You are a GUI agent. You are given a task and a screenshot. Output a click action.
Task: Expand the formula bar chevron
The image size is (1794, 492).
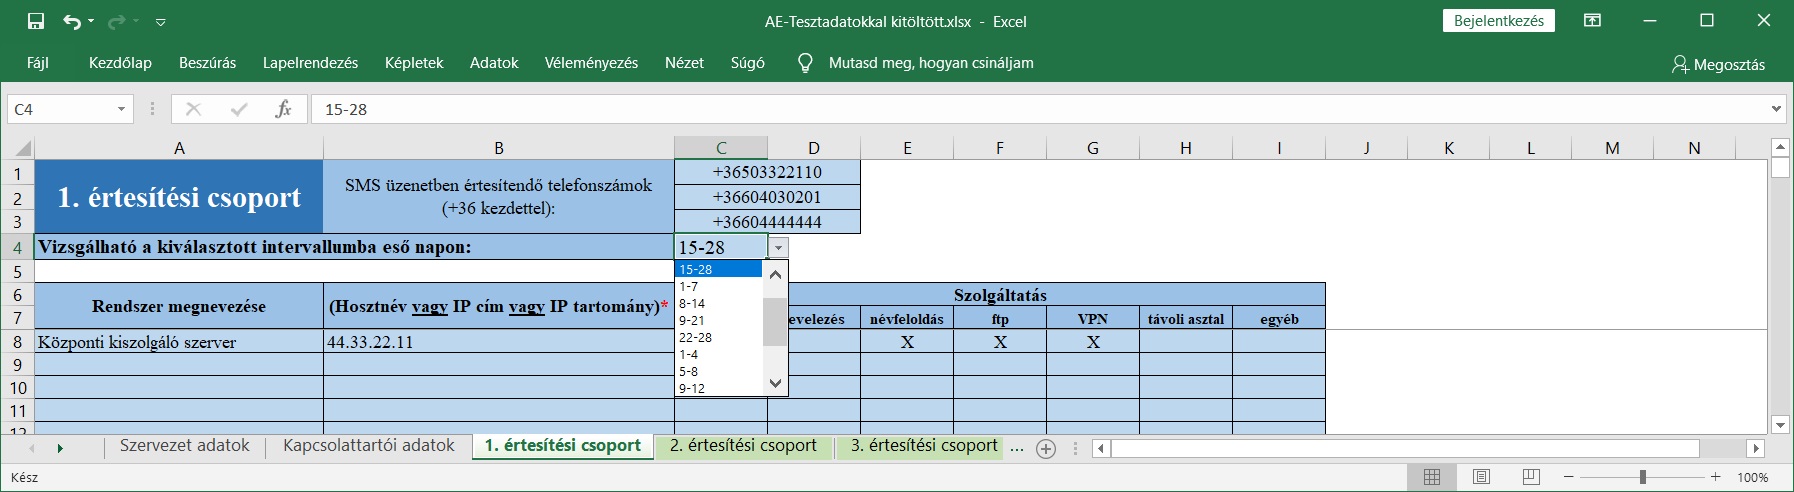click(1776, 109)
